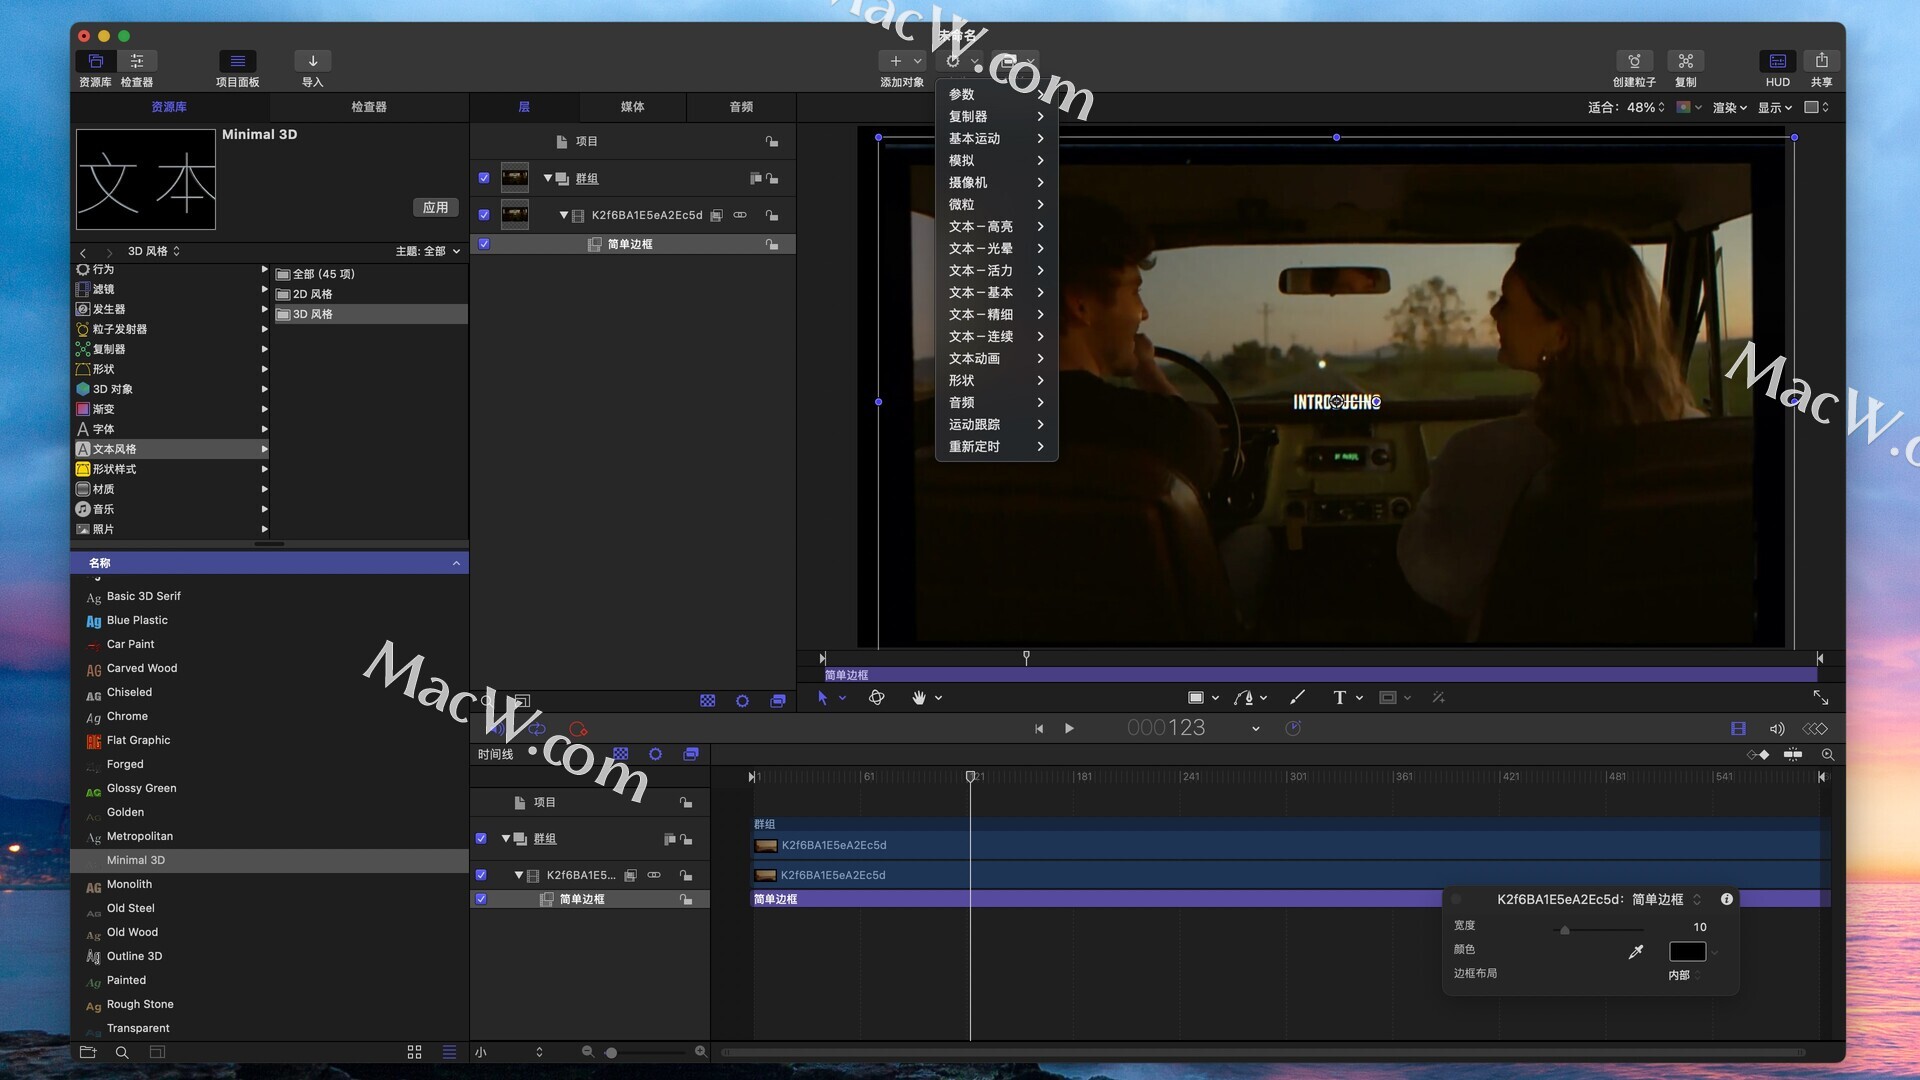Select Chrome text style in list
The image size is (1920, 1080).
click(x=127, y=716)
